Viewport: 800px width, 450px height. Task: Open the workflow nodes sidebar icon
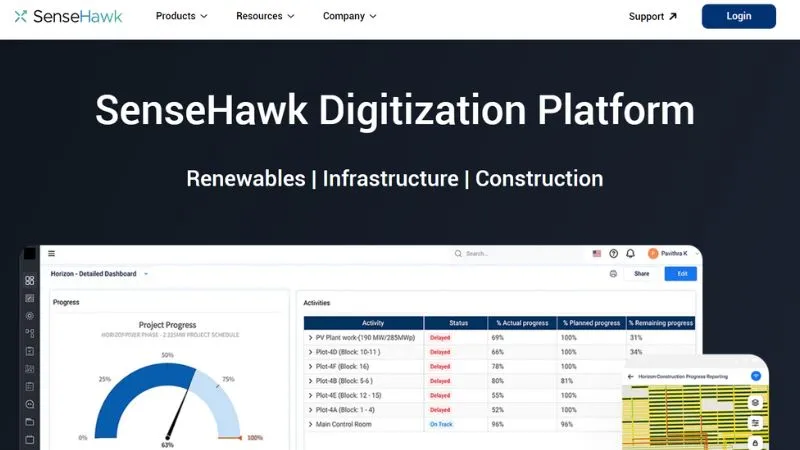(x=30, y=333)
